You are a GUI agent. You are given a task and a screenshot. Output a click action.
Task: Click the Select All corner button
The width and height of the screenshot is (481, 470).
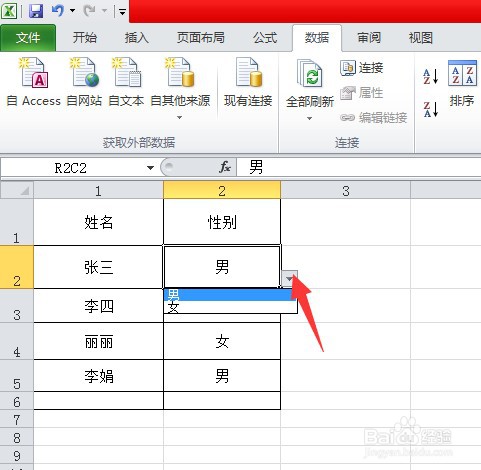[17, 190]
